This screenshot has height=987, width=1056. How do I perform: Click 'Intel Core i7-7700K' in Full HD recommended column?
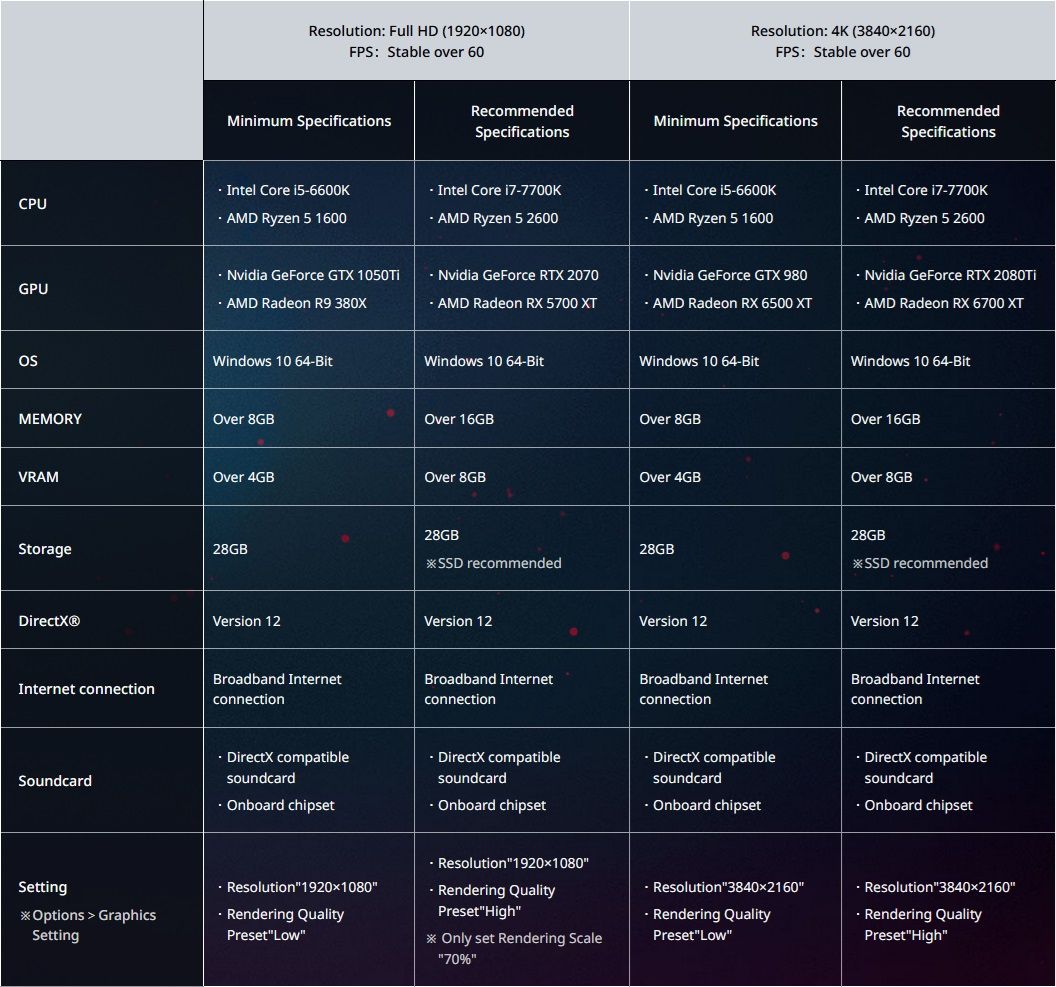pyautogui.click(x=499, y=191)
